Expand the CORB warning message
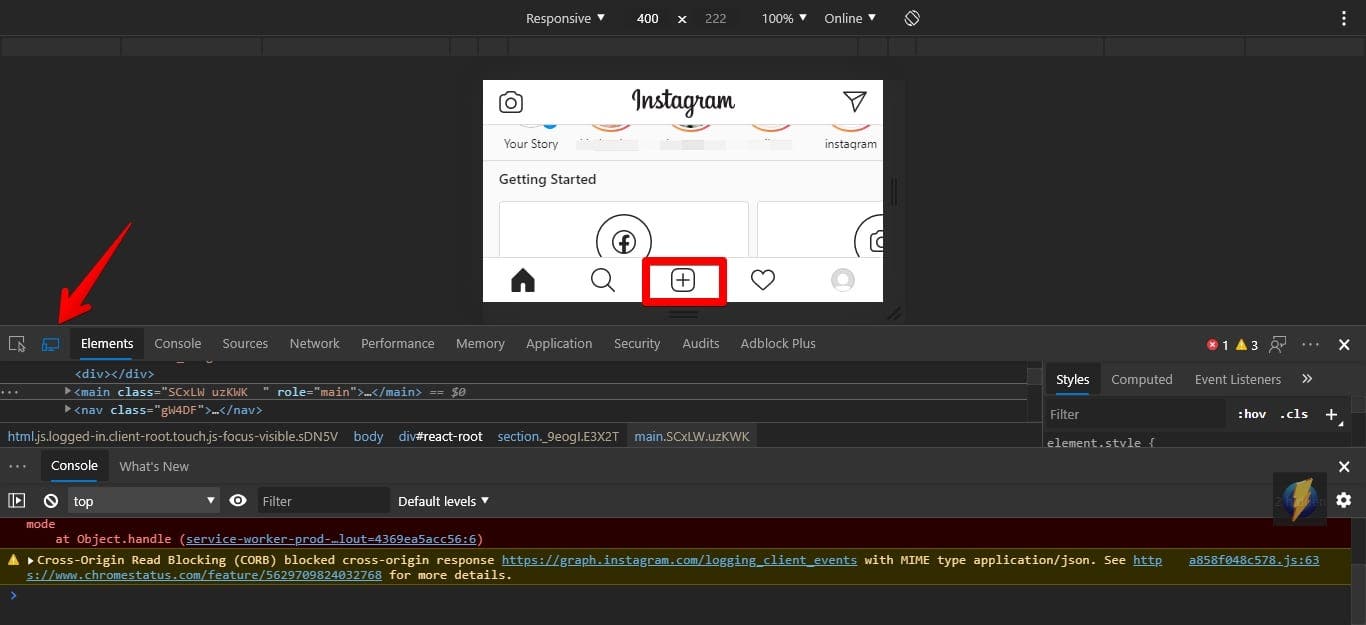 [x=31, y=560]
